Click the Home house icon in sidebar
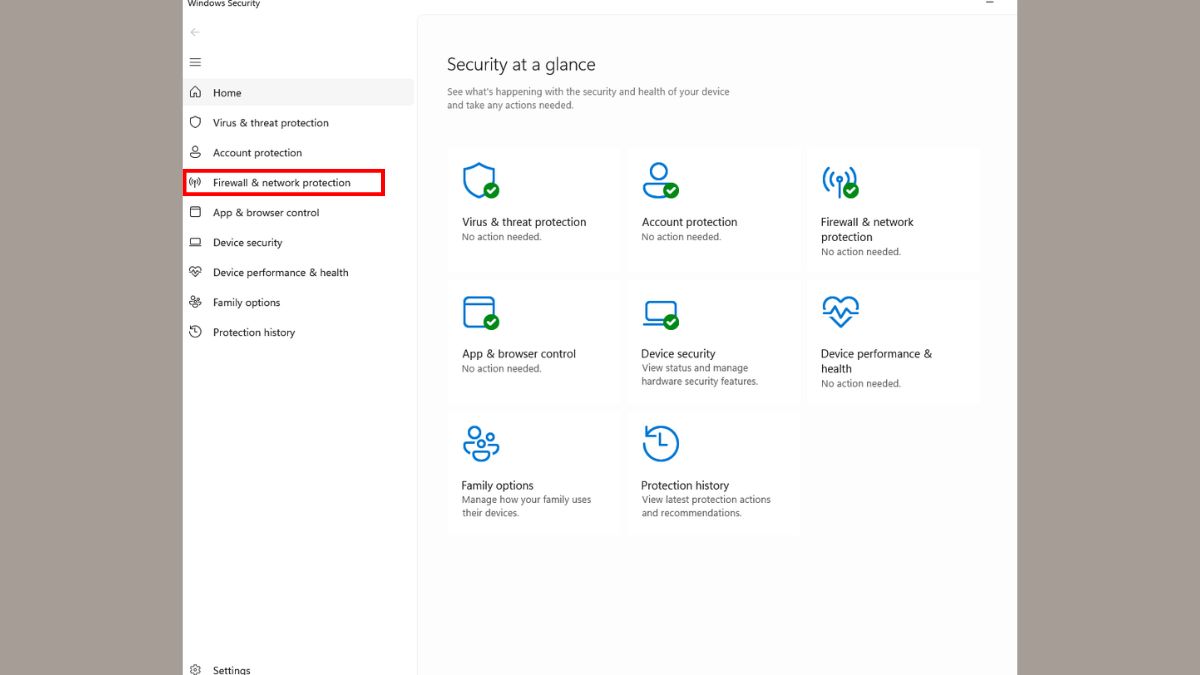Image resolution: width=1200 pixels, height=675 pixels. coord(195,92)
